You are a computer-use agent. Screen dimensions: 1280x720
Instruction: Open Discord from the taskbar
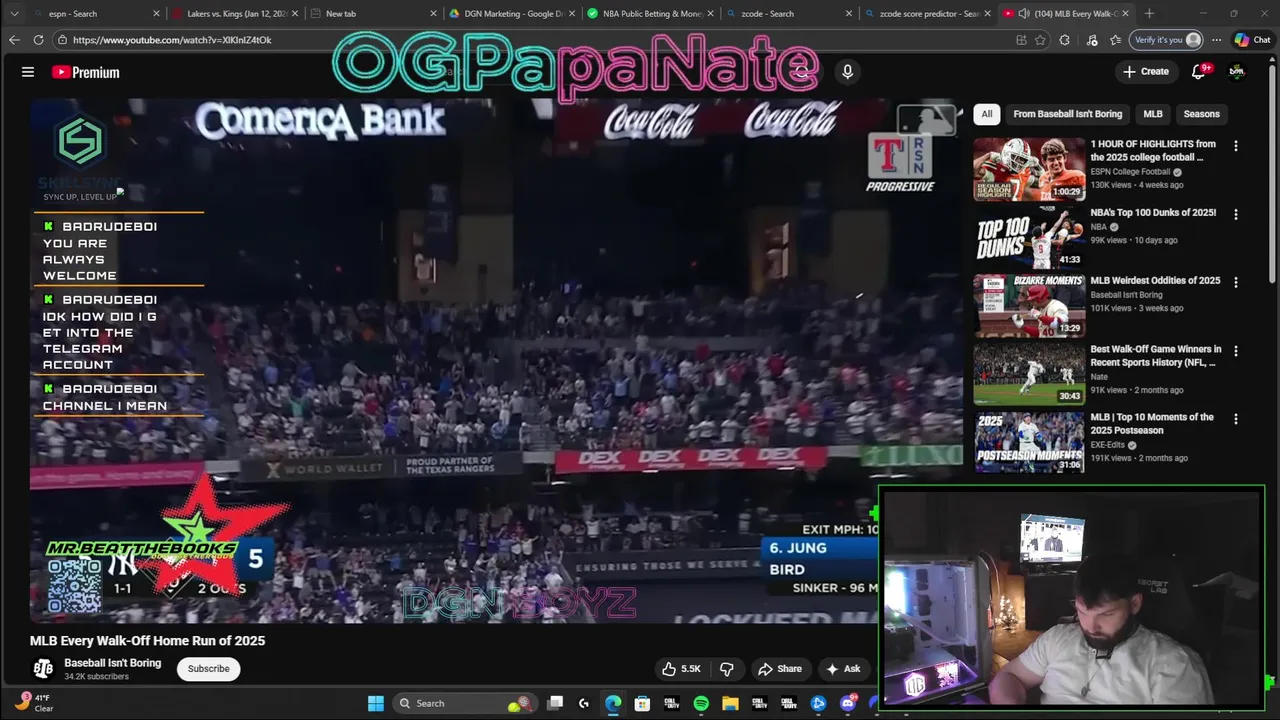[x=848, y=703]
